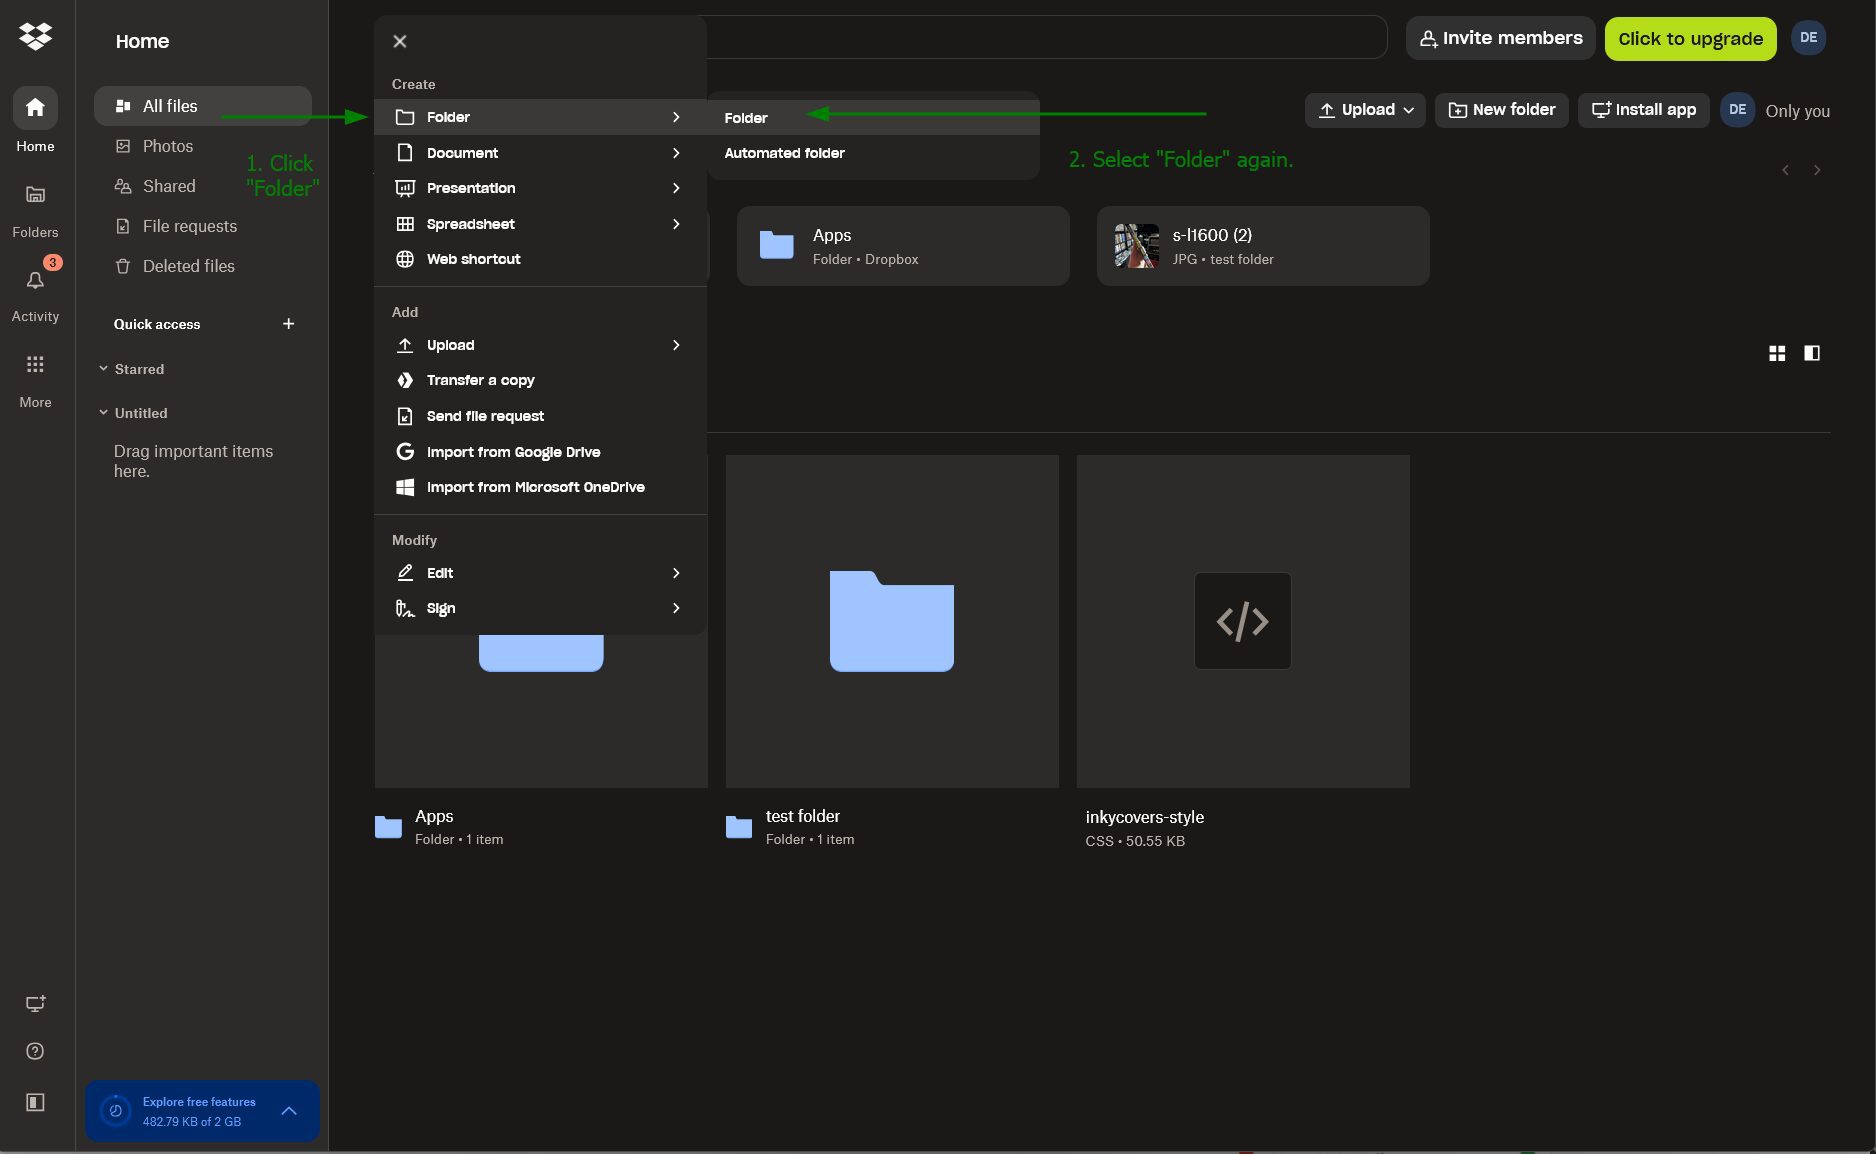1876x1154 pixels.
Task: Open File requests in sidebar
Action: pyautogui.click(x=203, y=226)
